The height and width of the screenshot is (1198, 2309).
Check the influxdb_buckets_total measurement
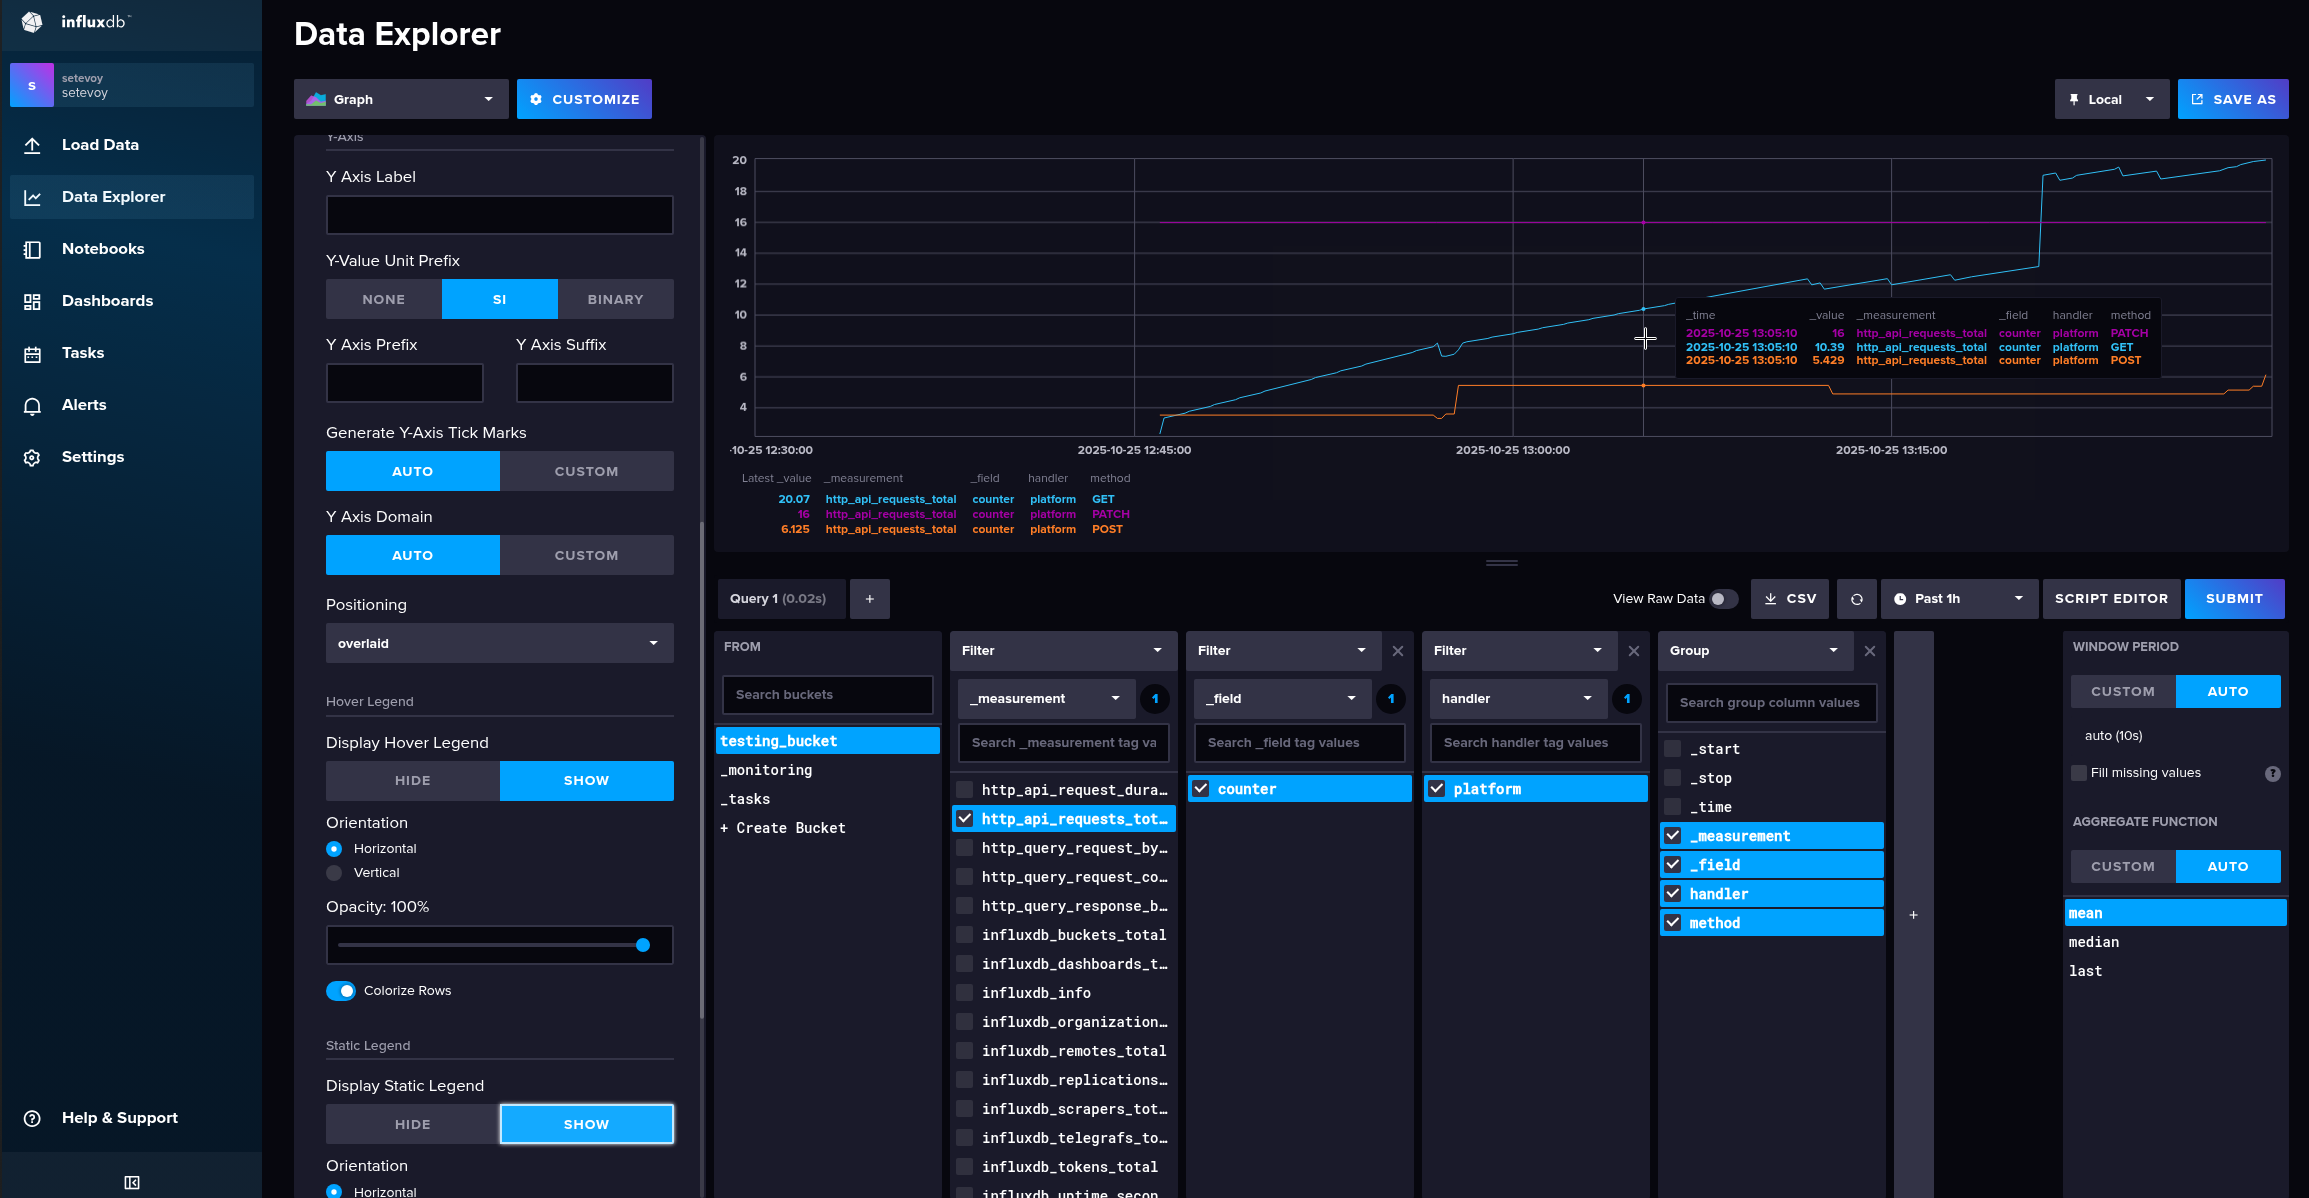click(x=965, y=935)
